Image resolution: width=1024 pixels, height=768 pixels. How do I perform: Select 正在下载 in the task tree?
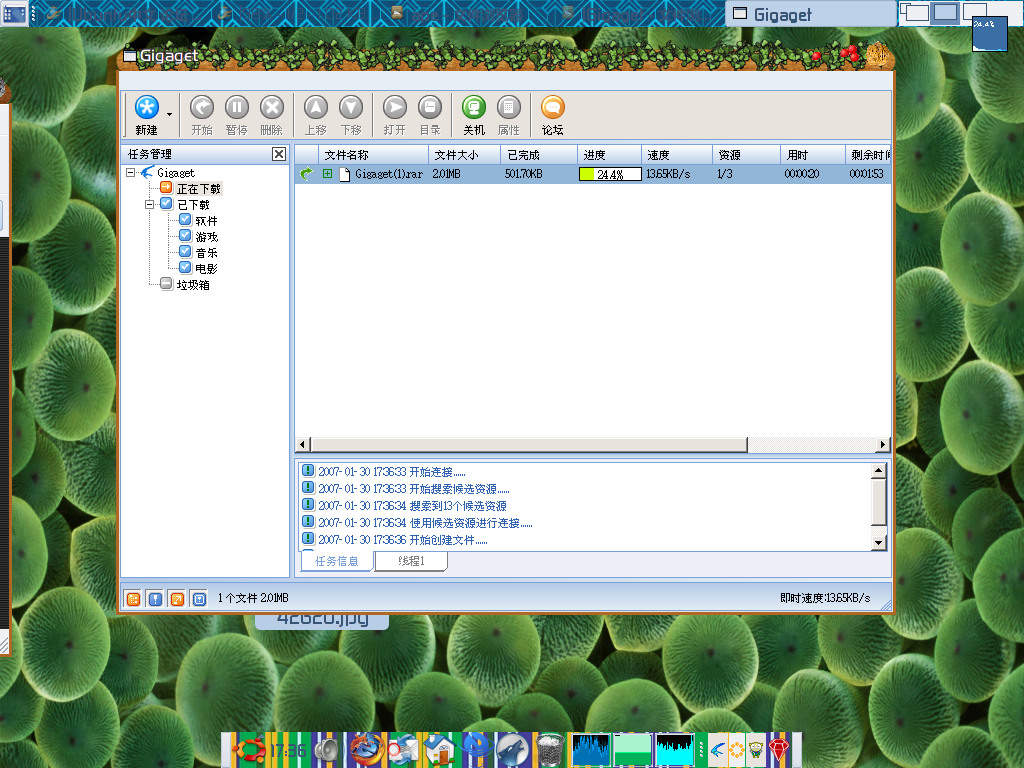pos(199,189)
